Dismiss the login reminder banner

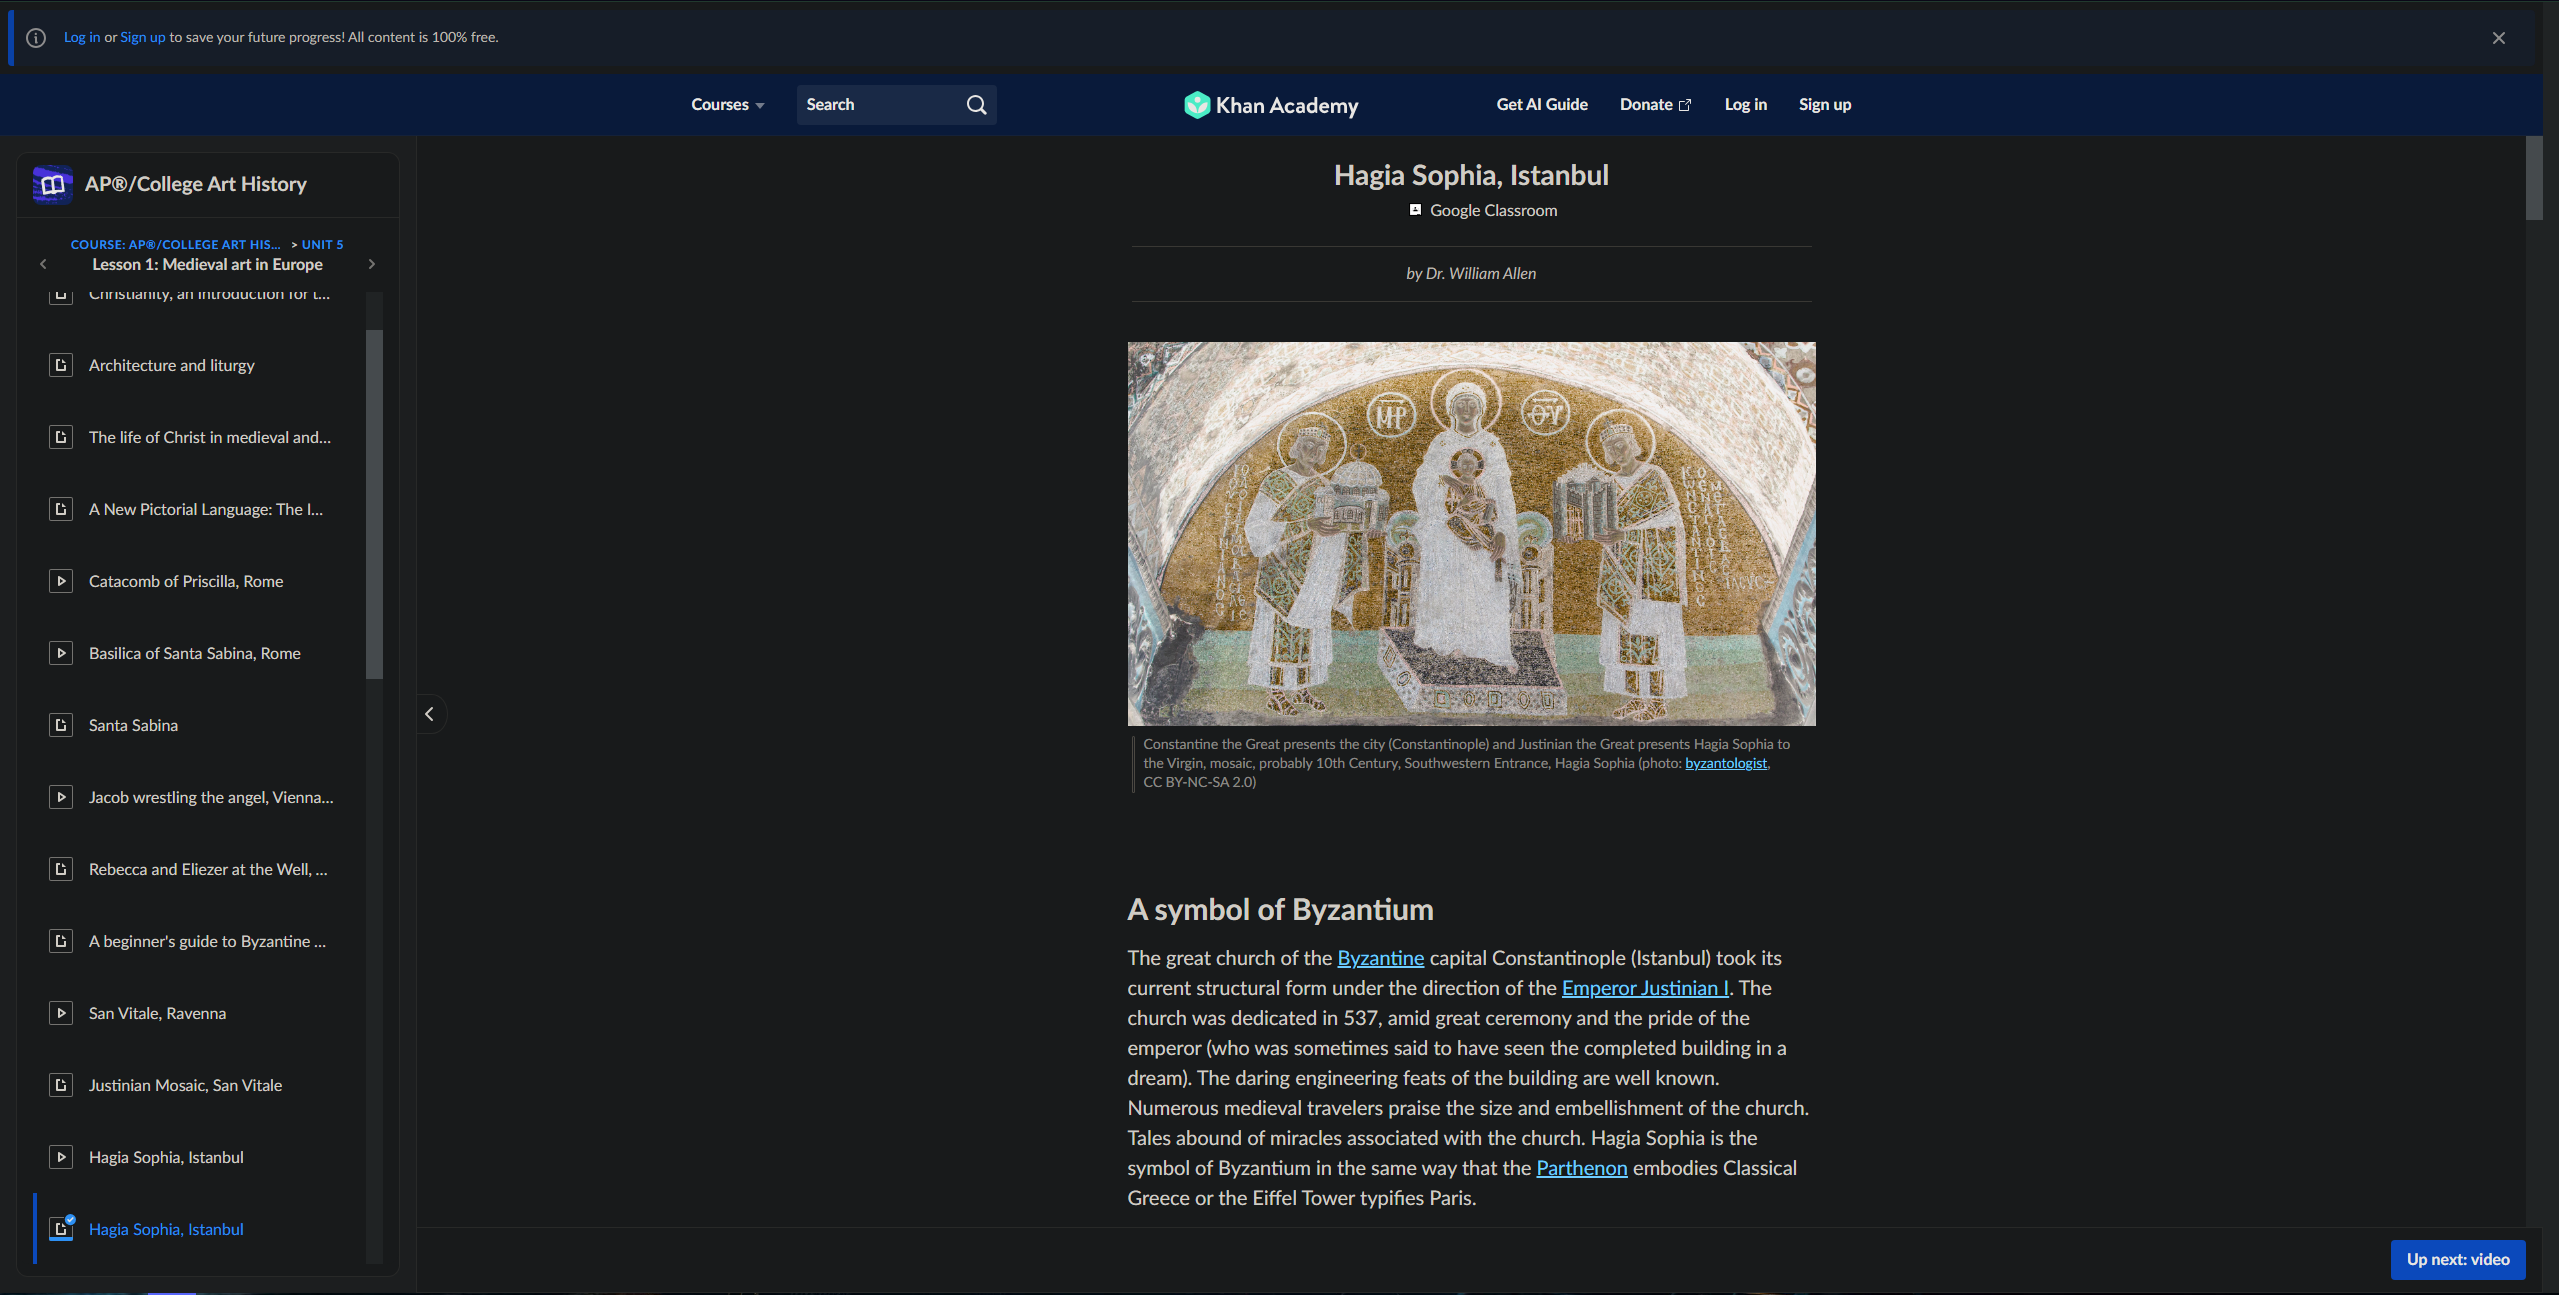pyautogui.click(x=2498, y=37)
